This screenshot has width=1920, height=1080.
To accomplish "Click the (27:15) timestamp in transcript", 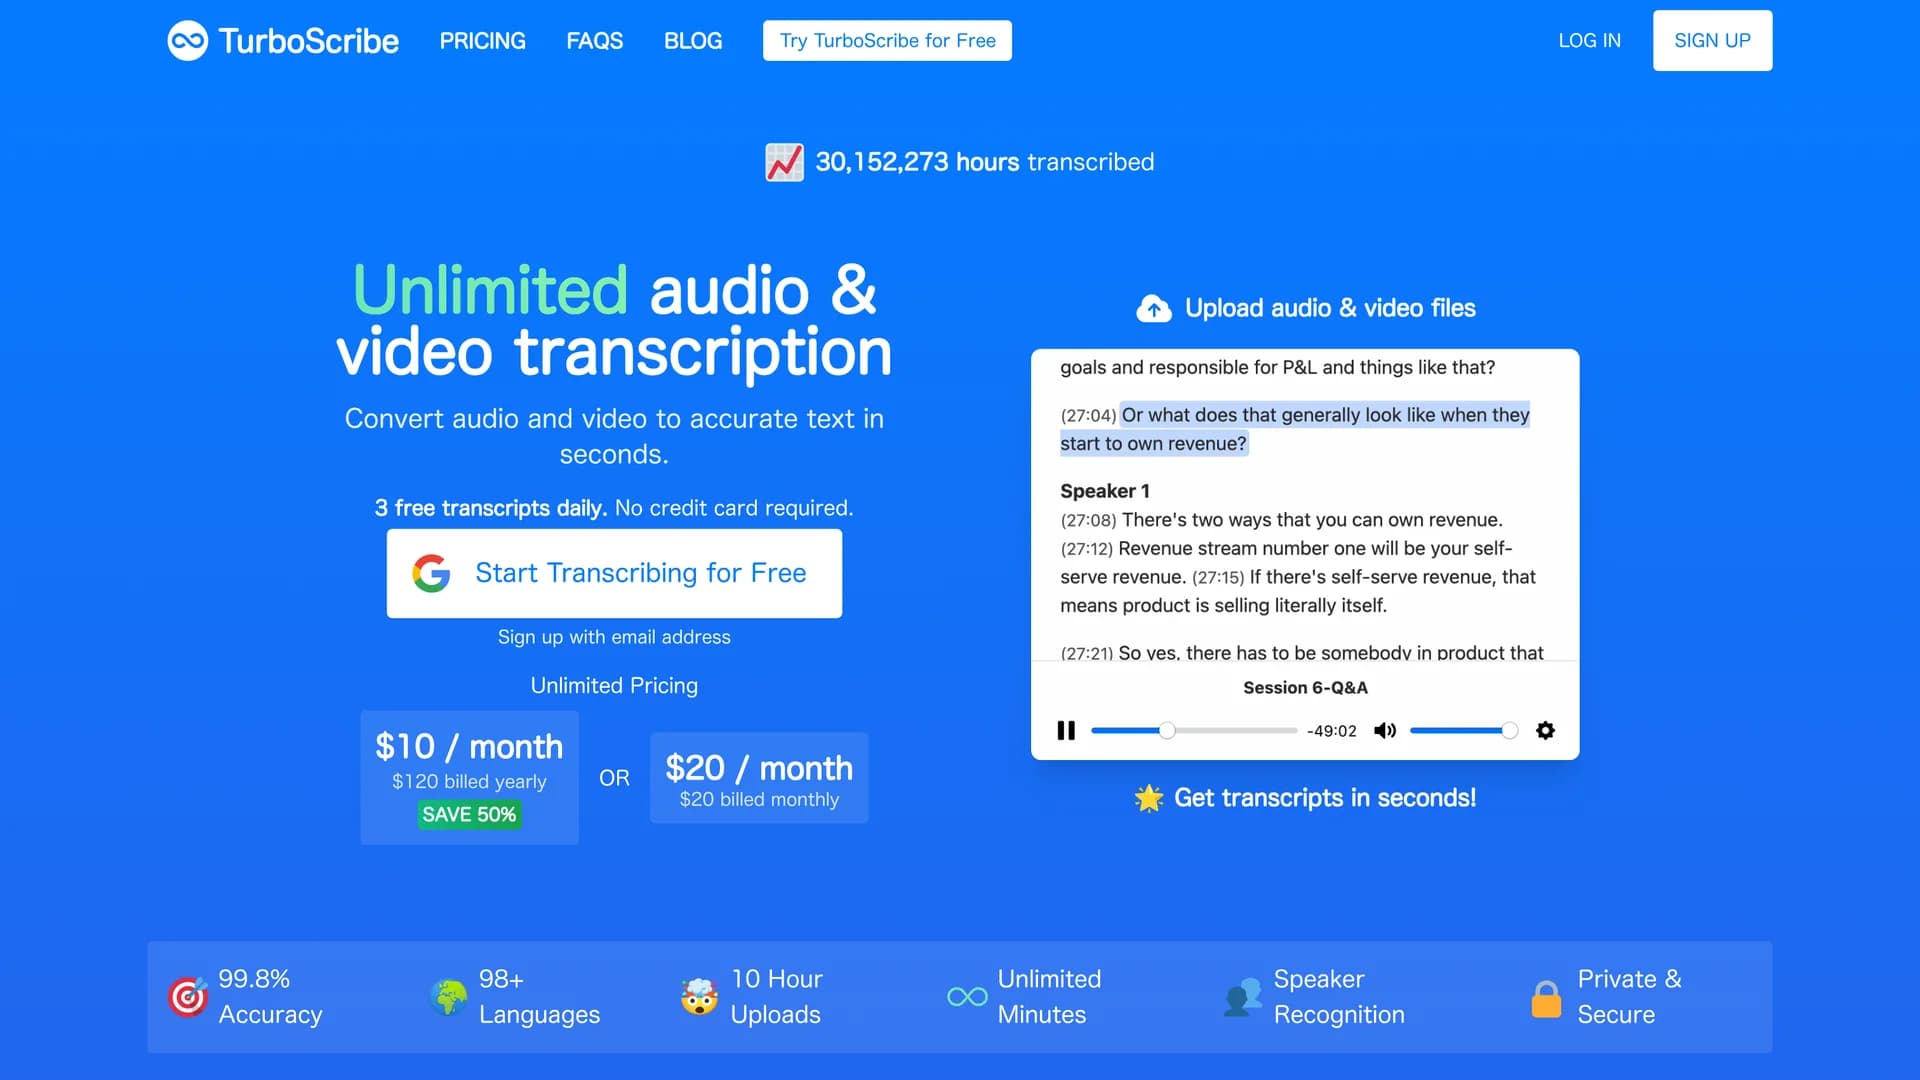I will 1218,578.
